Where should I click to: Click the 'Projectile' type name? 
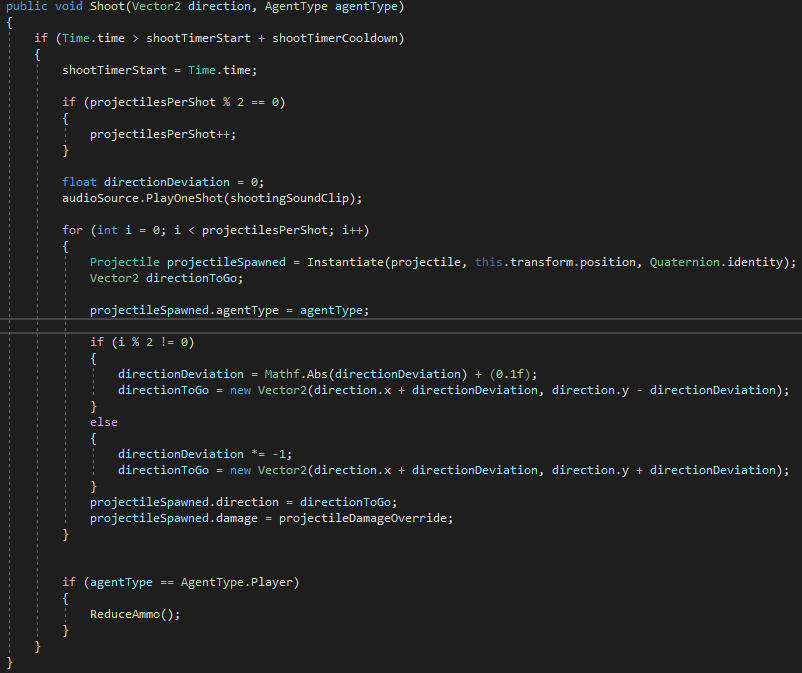[x=125, y=262]
